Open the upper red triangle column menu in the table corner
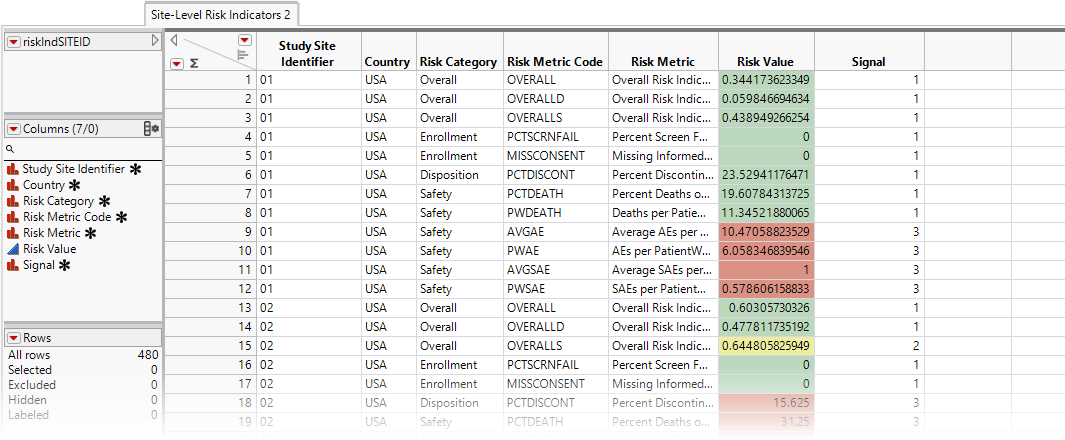This screenshot has height=440, width=1065. (x=244, y=40)
